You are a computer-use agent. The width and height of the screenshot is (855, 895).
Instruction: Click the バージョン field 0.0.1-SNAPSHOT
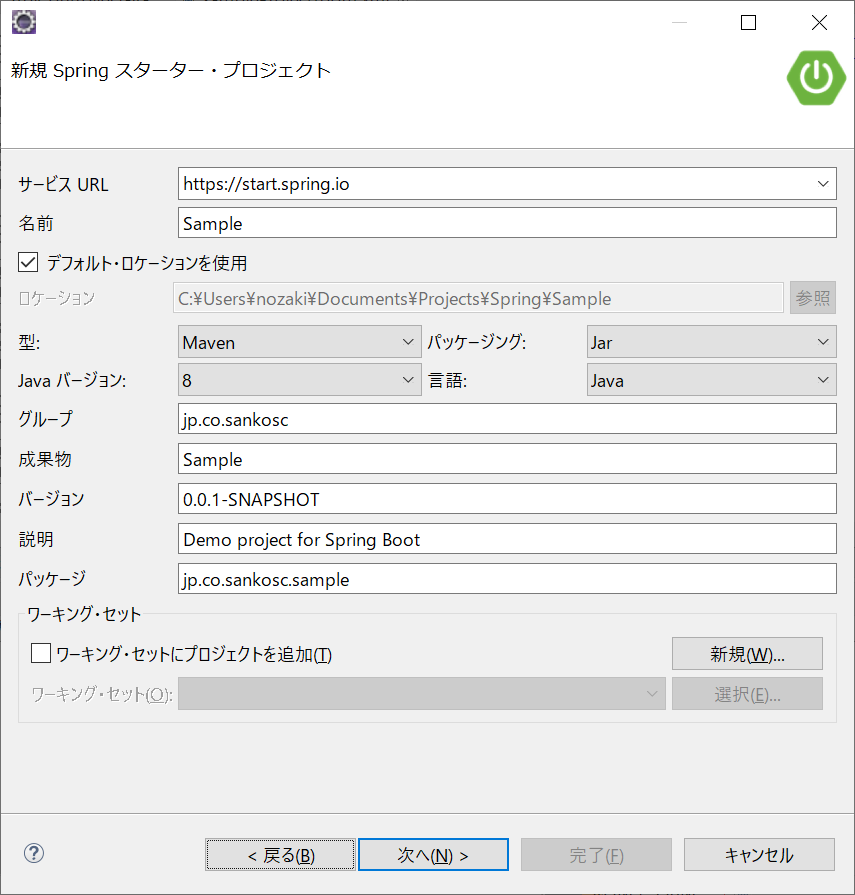click(x=507, y=499)
